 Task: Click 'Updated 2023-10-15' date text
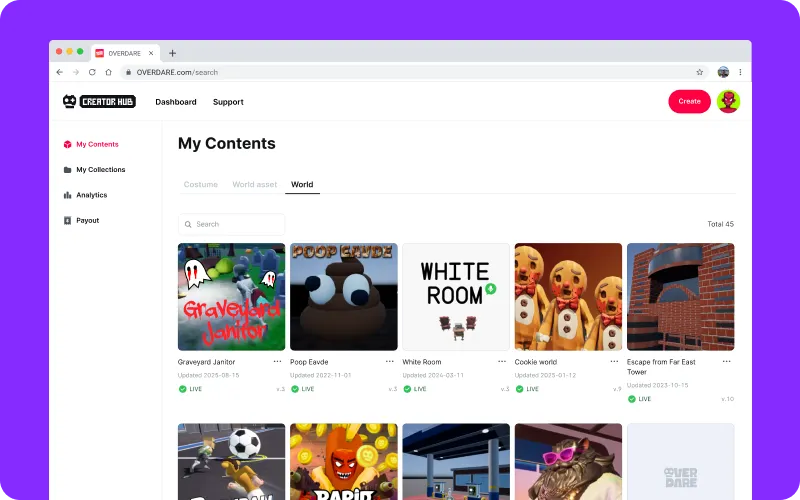(657, 385)
